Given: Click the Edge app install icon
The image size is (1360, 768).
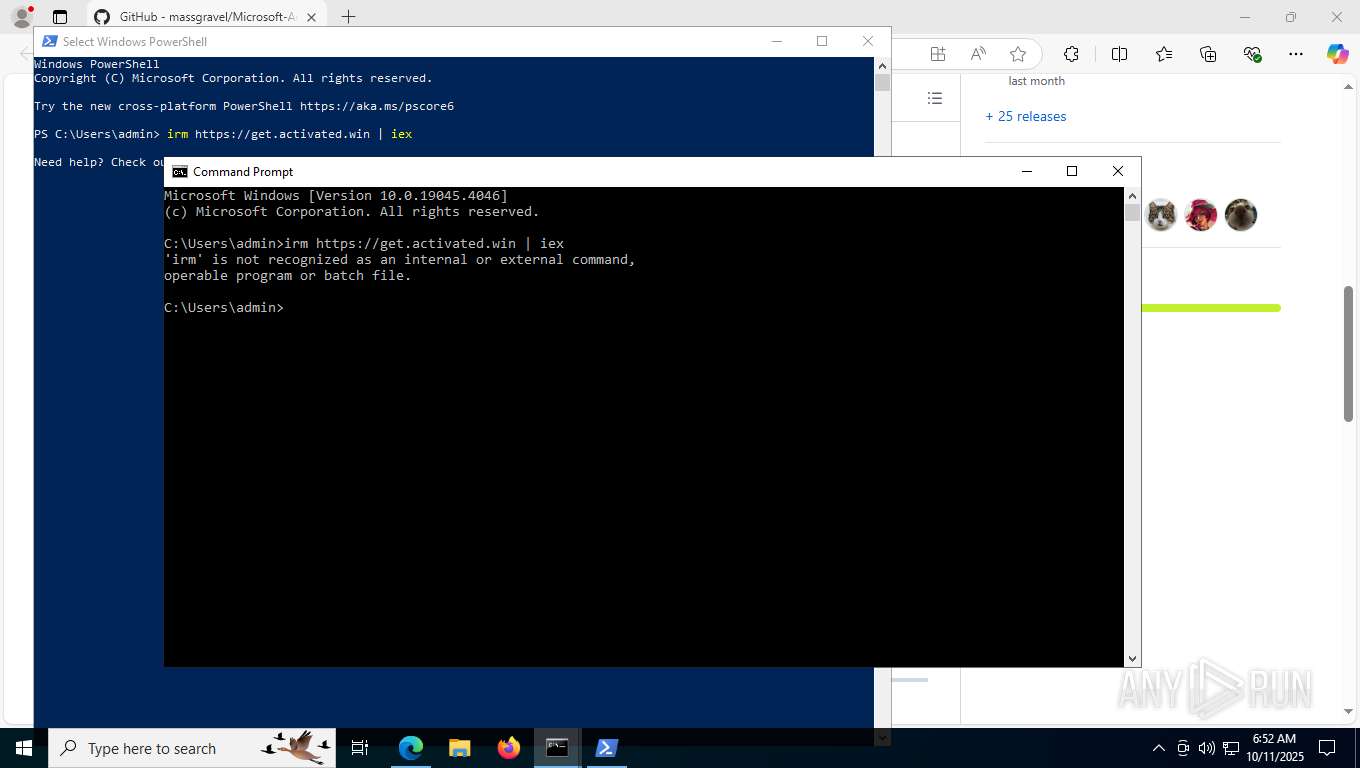Looking at the screenshot, I should (x=937, y=54).
